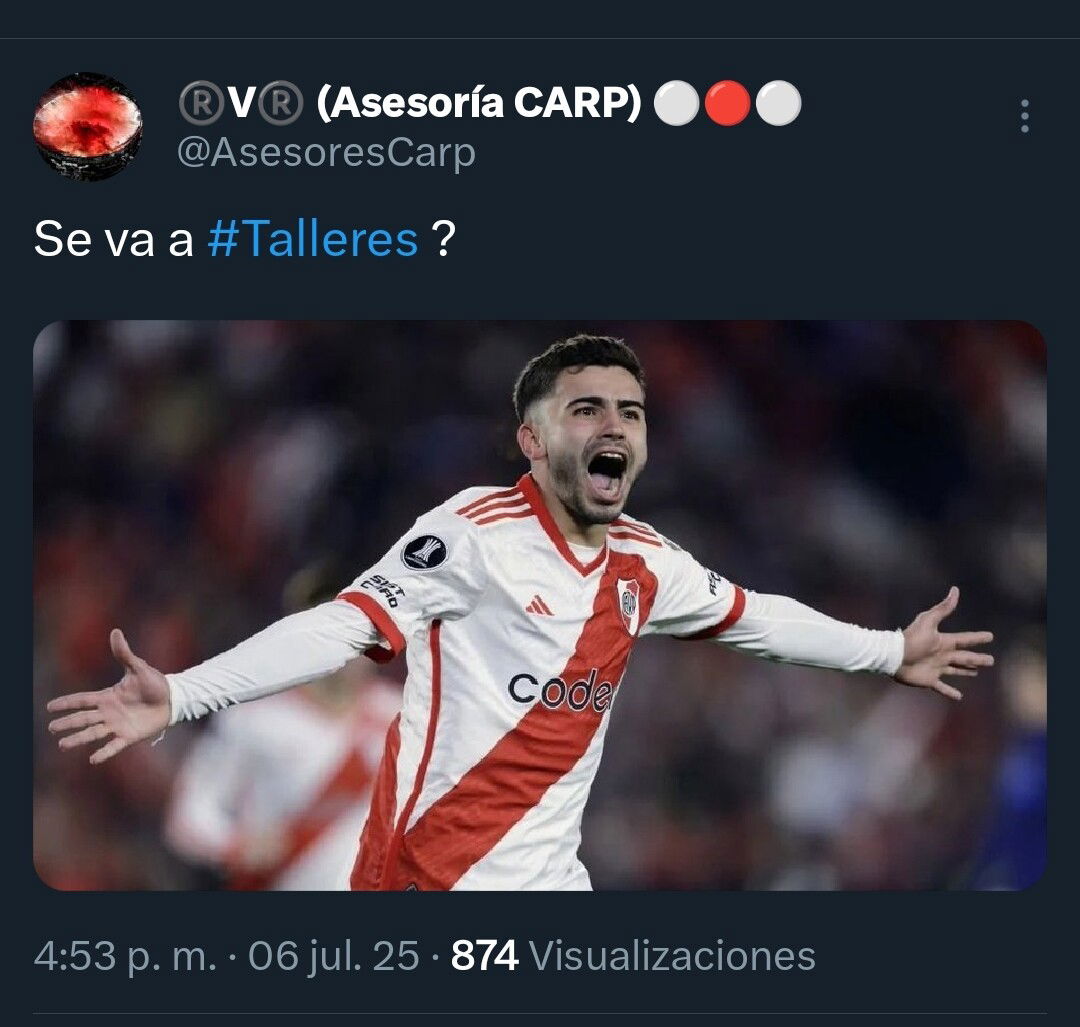Screen dimensions: 1080x1027
Task: Select the (Asesoría CARP) display name
Action: pyautogui.click(x=479, y=103)
